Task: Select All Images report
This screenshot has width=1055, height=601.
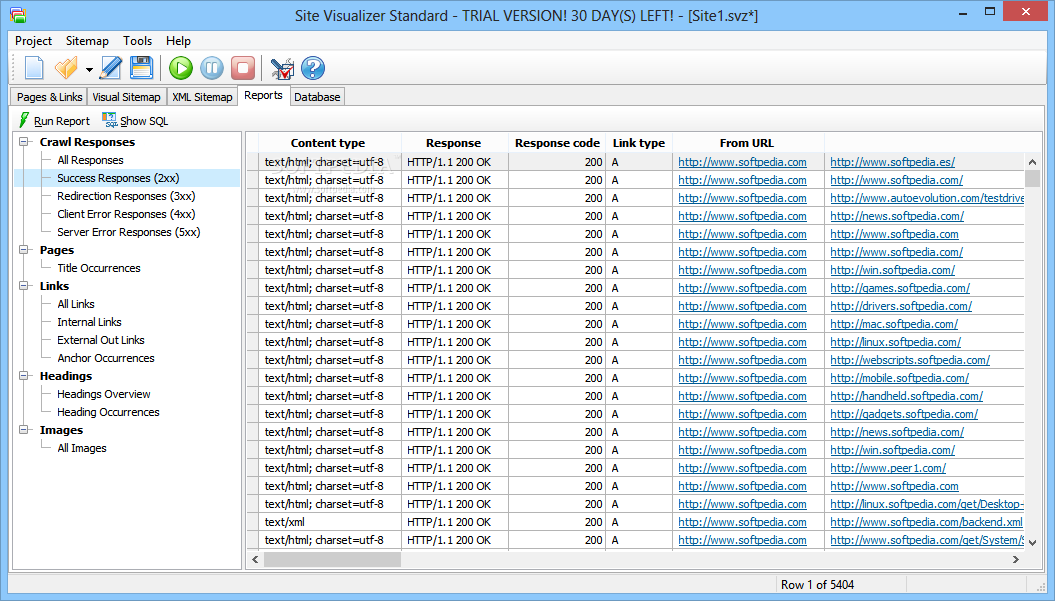Action: 81,448
